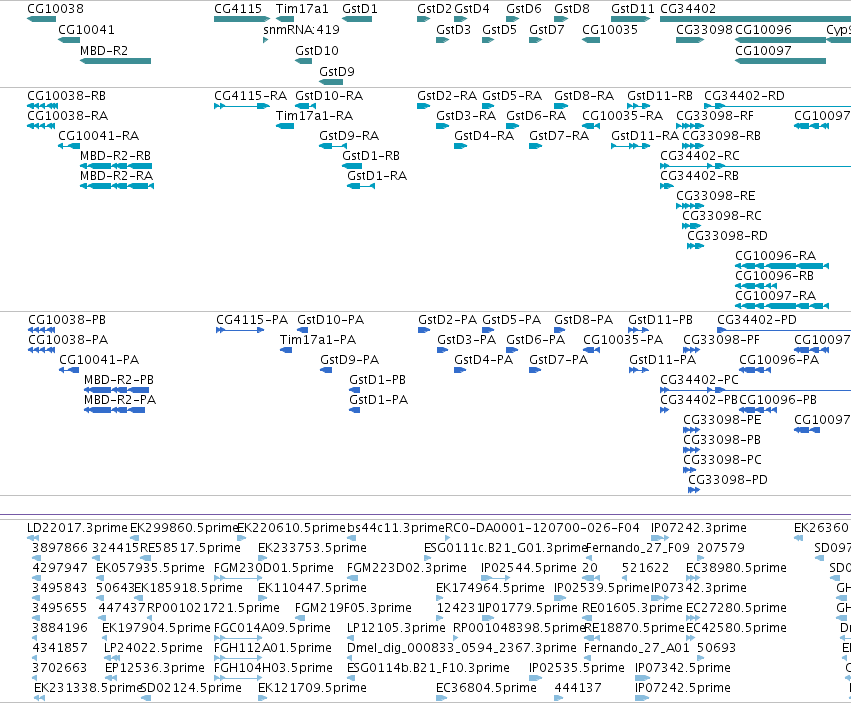Click transcript GstD4-RA label

tap(484, 136)
